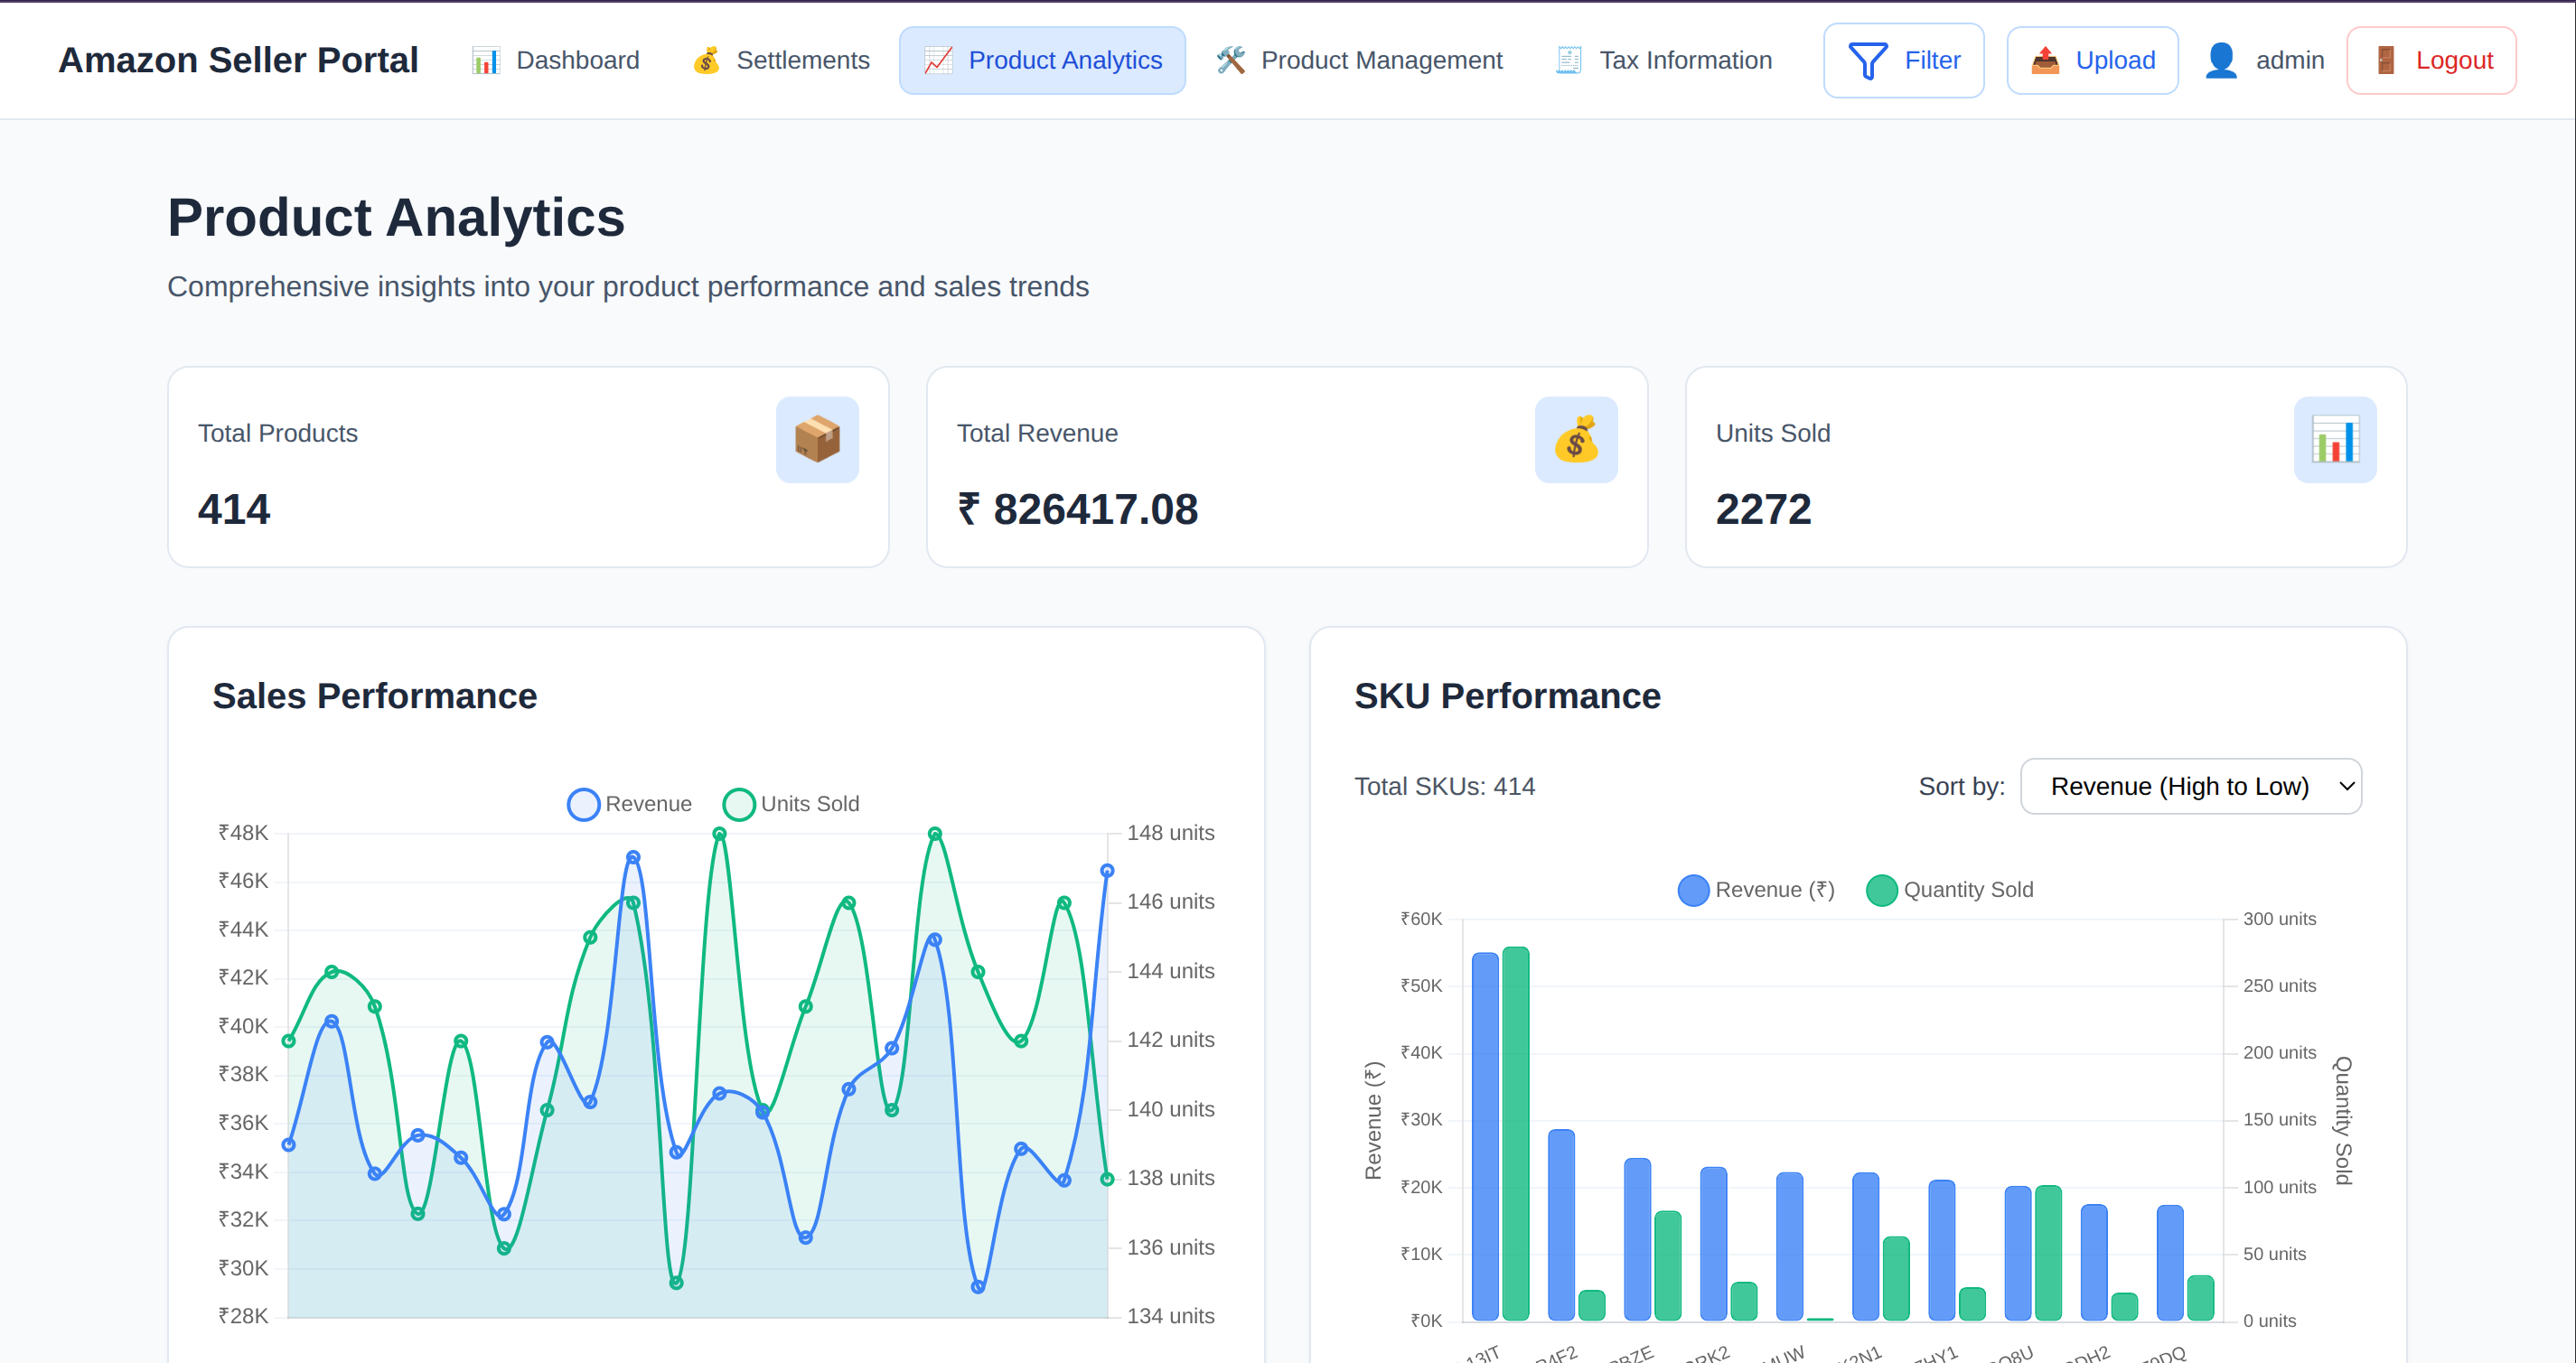
Task: Toggle Revenue legend in Sales Performance
Action: pos(629,804)
